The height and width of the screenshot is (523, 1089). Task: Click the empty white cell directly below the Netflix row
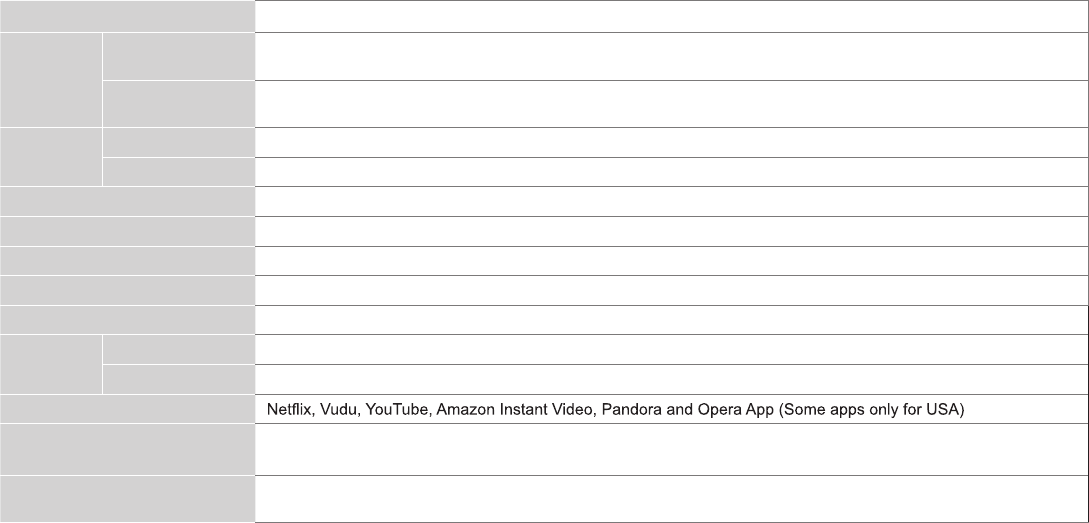(x=671, y=449)
